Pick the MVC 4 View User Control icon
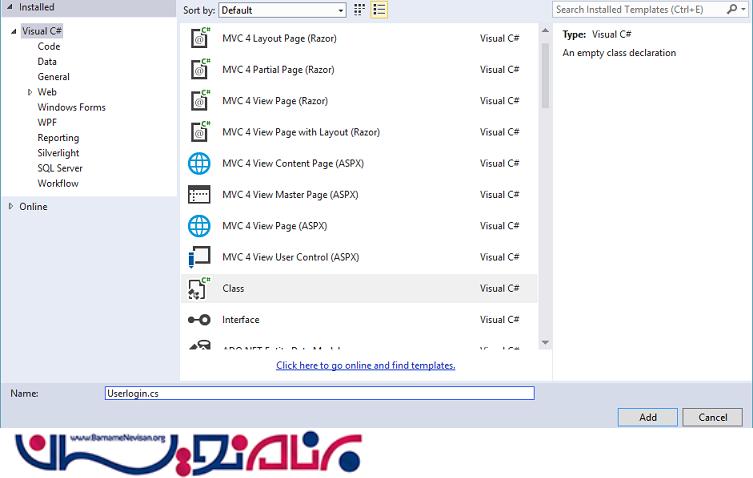Screen dimensions: 753x478 point(199,257)
